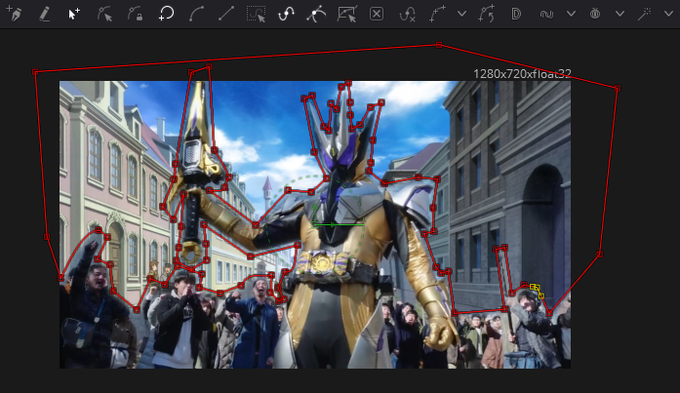The height and width of the screenshot is (393, 680).
Task: Click the Delete points X icon
Action: pos(376,14)
